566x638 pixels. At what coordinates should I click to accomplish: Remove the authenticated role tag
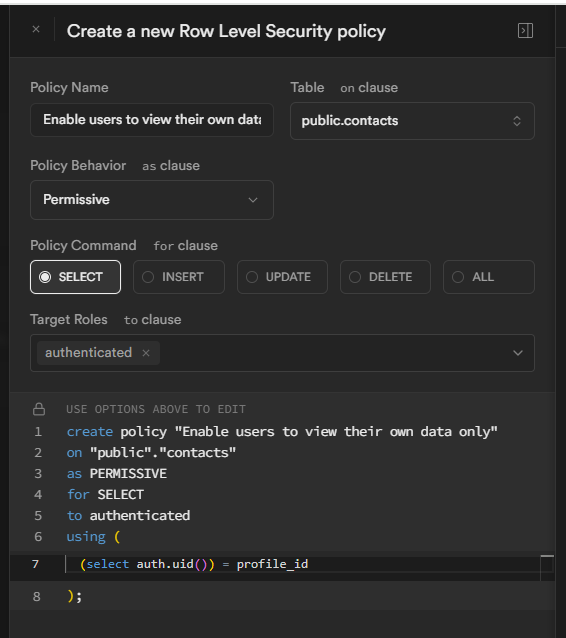tap(146, 353)
